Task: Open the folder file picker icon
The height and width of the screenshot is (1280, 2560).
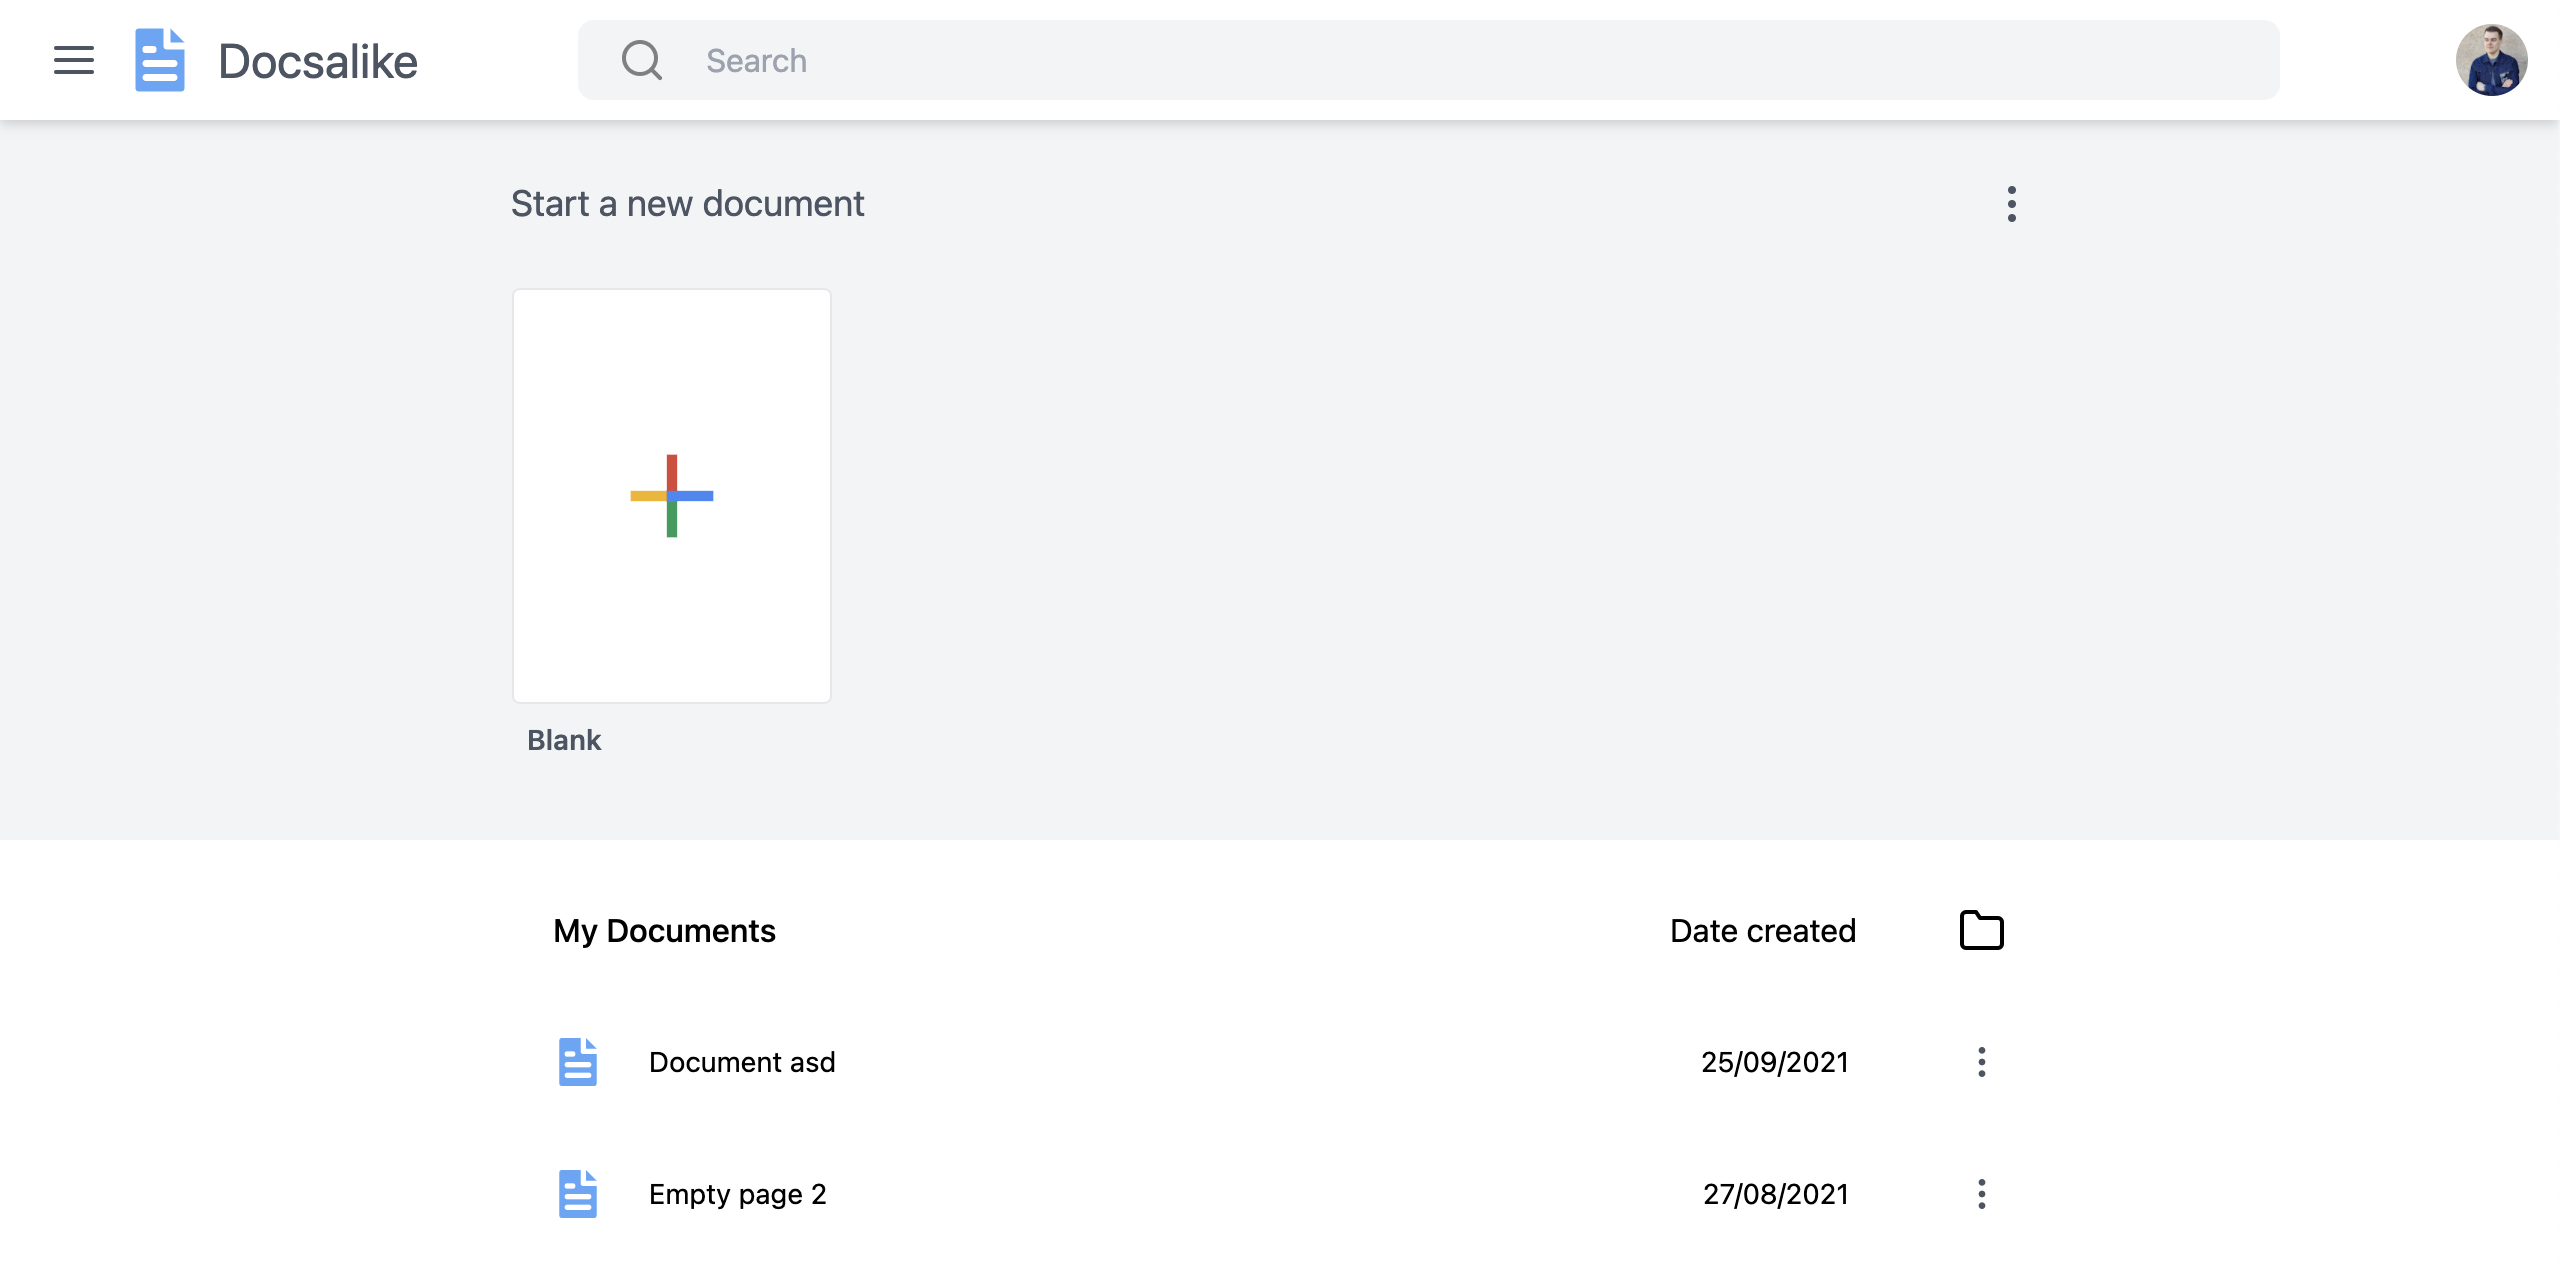Action: point(1981,930)
